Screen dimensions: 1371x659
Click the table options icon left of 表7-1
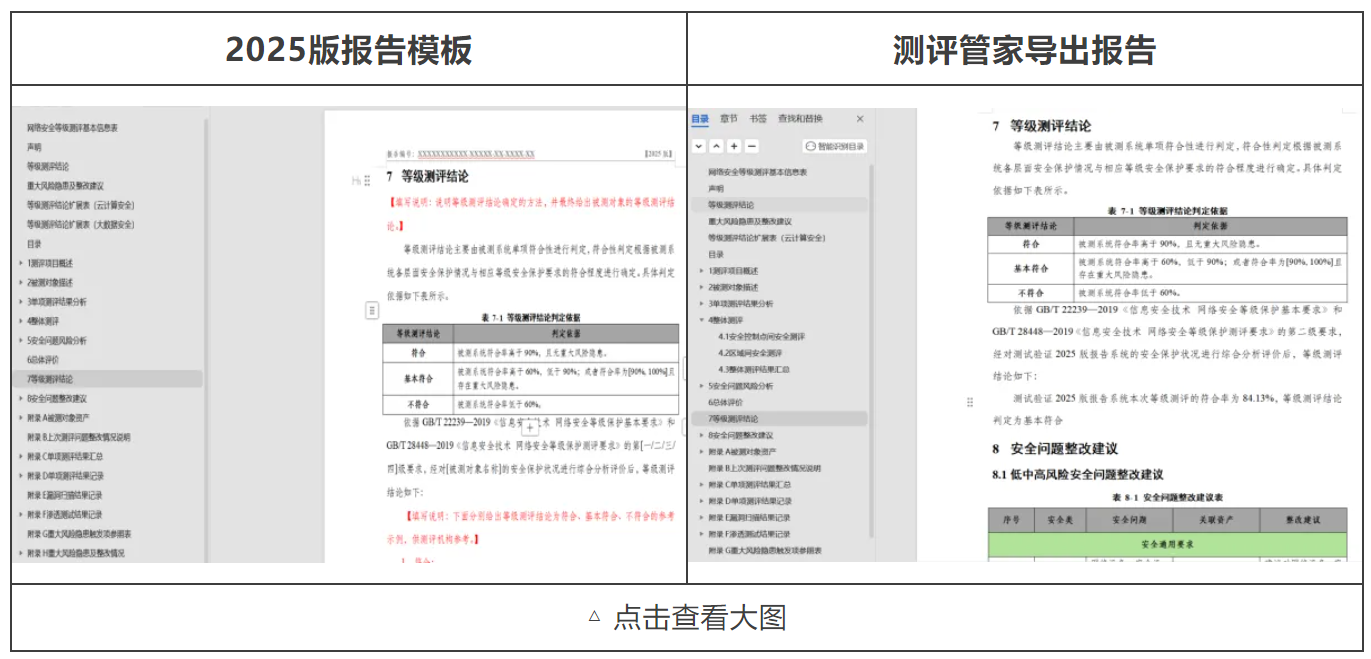tap(372, 311)
